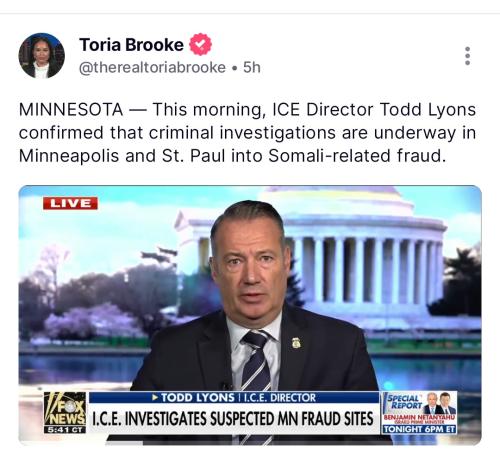Open the Toria Brooke display name
The width and height of the screenshot is (500, 463).
(x=131, y=45)
